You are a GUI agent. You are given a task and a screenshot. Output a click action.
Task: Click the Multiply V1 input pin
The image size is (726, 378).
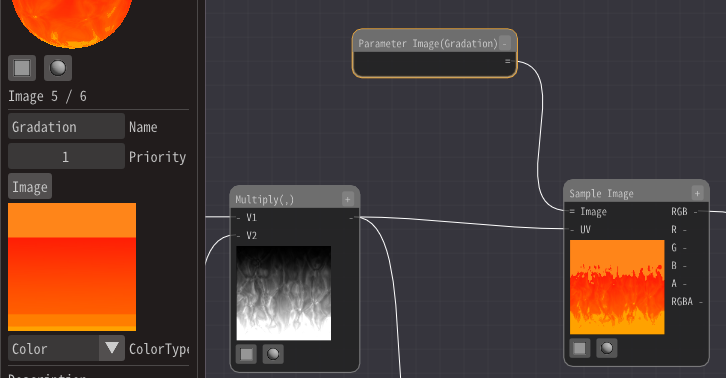tap(238, 217)
